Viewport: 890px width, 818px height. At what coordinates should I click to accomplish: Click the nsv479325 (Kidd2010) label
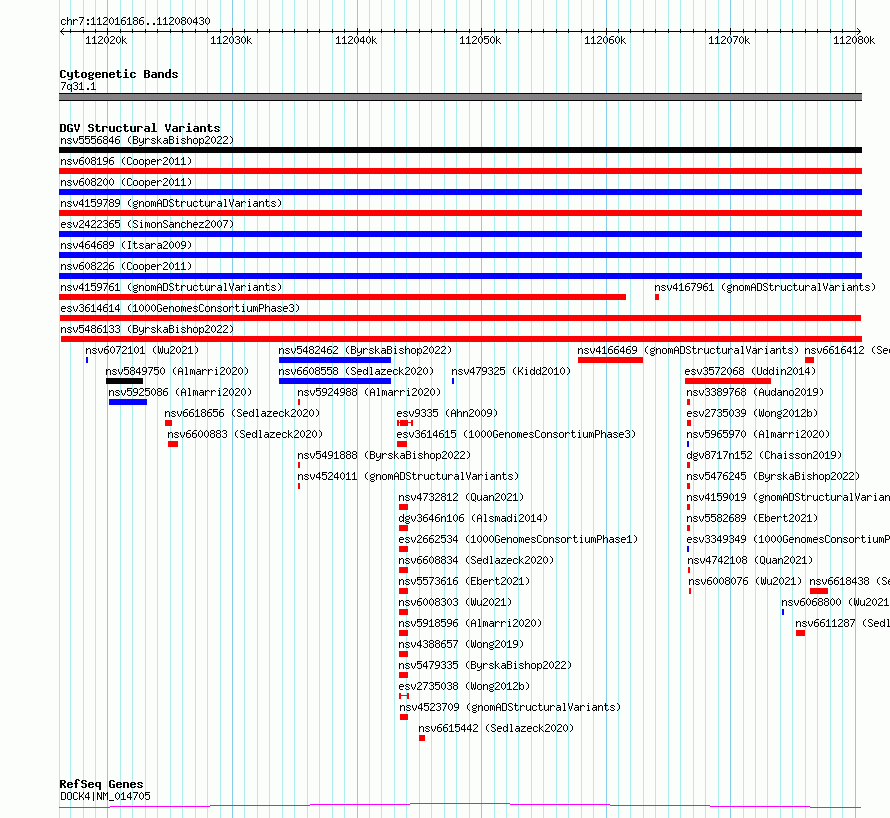pos(511,371)
